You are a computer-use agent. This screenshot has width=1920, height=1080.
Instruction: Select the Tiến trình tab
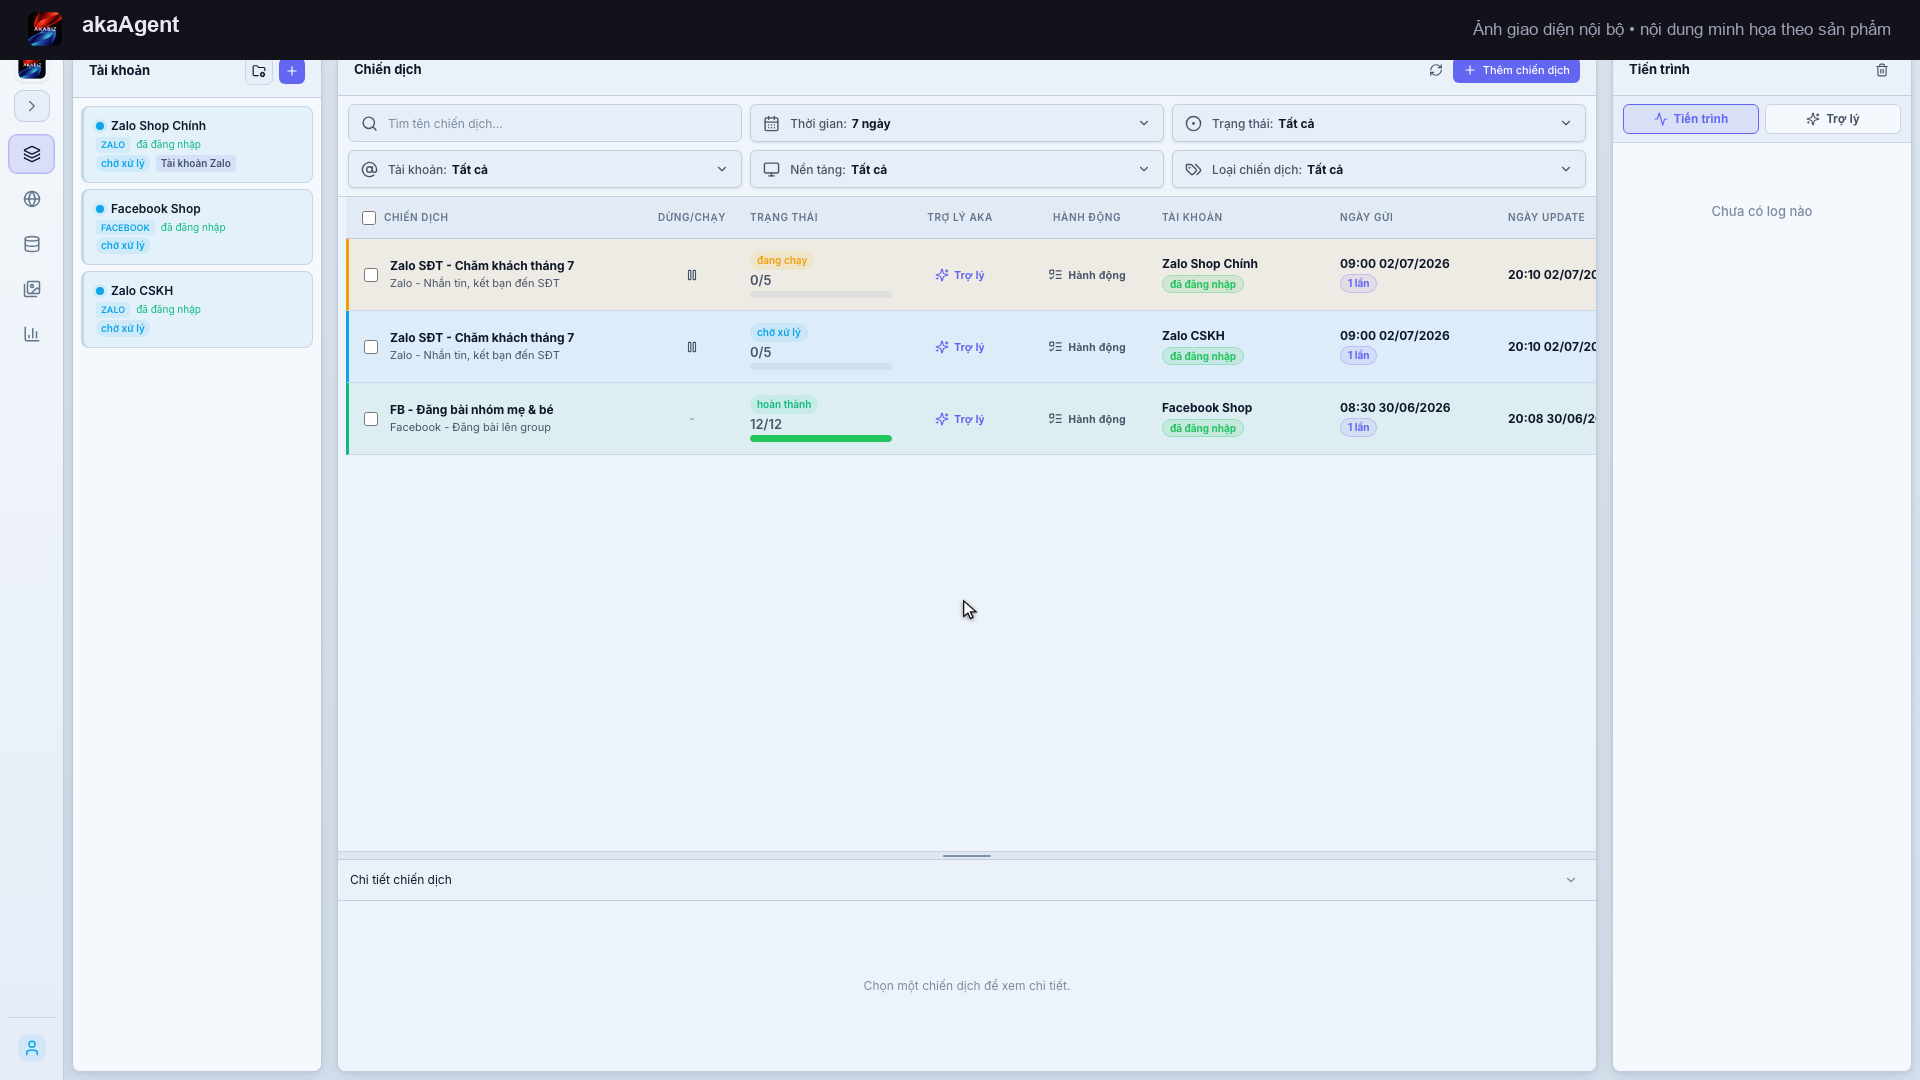1690,119
